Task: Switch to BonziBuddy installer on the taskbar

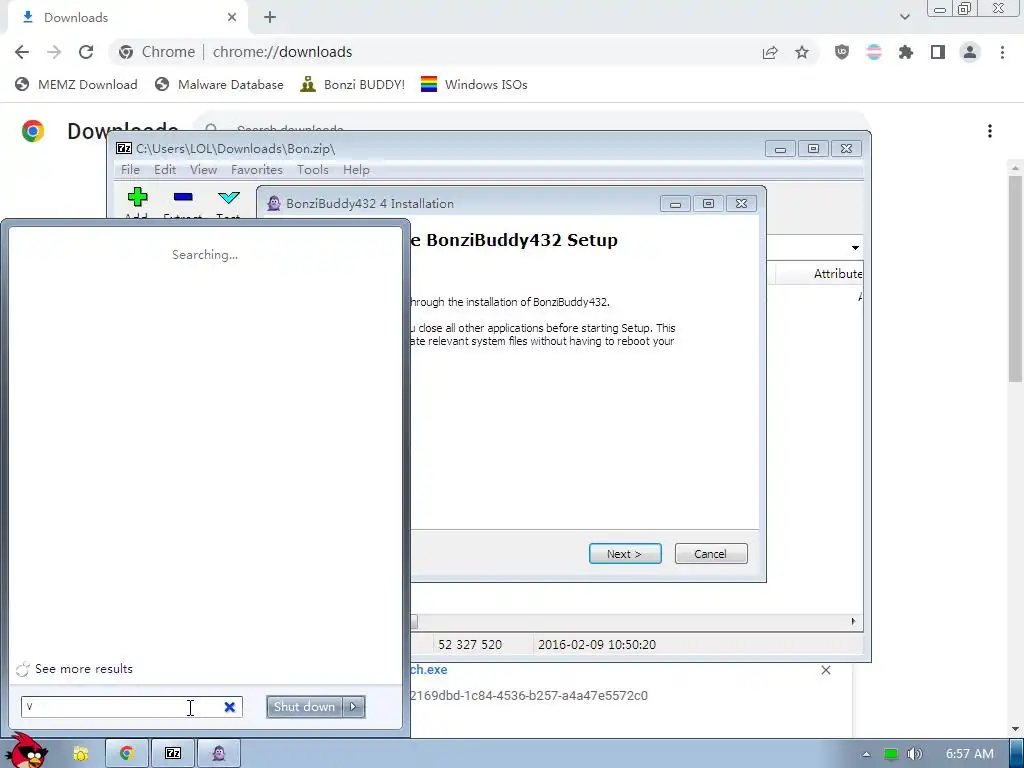Action: click(x=219, y=754)
